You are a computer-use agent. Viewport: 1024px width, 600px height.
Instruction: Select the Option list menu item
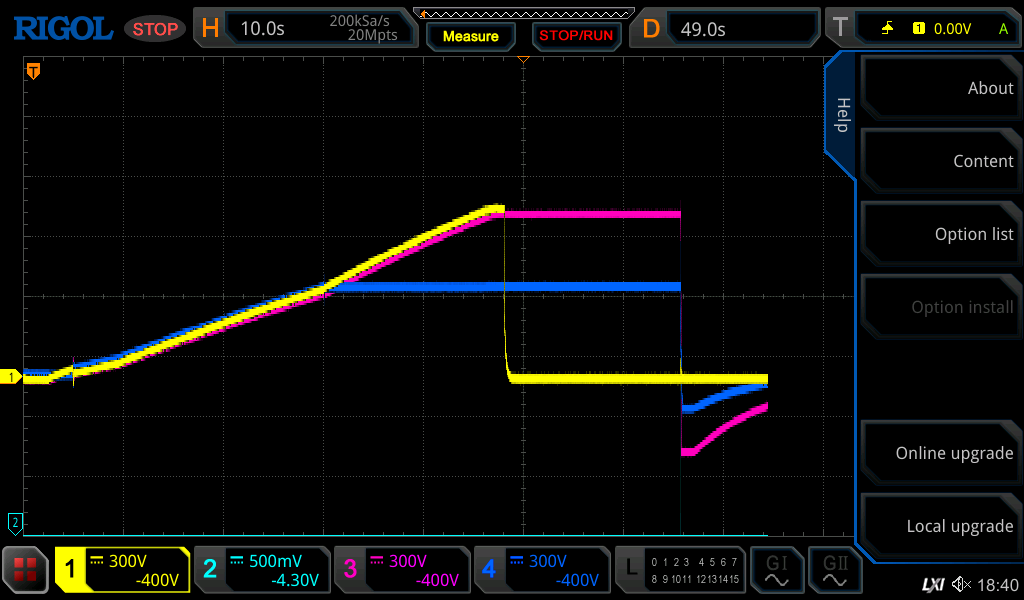click(x=940, y=234)
